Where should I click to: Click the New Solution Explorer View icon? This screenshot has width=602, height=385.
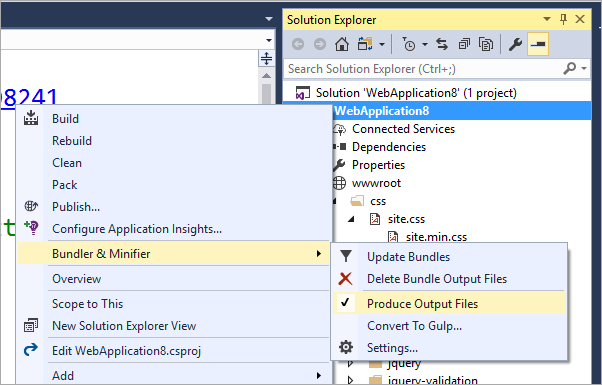tap(31, 326)
